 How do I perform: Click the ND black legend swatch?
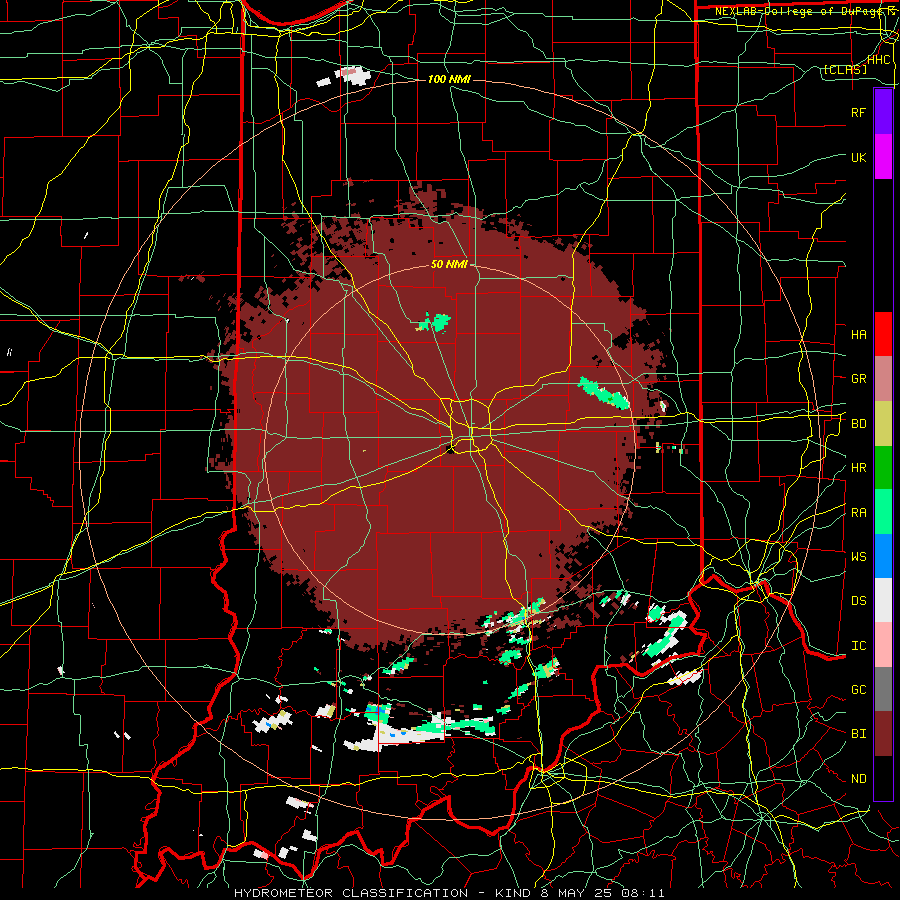click(x=883, y=778)
